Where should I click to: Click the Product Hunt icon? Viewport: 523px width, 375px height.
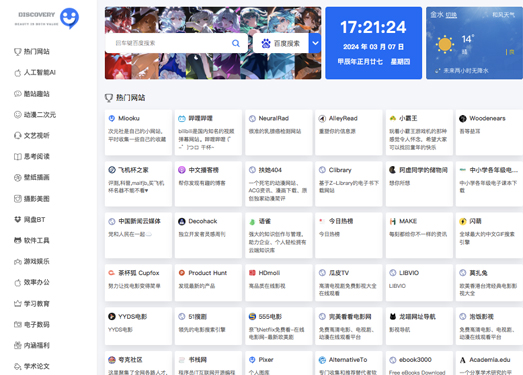click(181, 273)
